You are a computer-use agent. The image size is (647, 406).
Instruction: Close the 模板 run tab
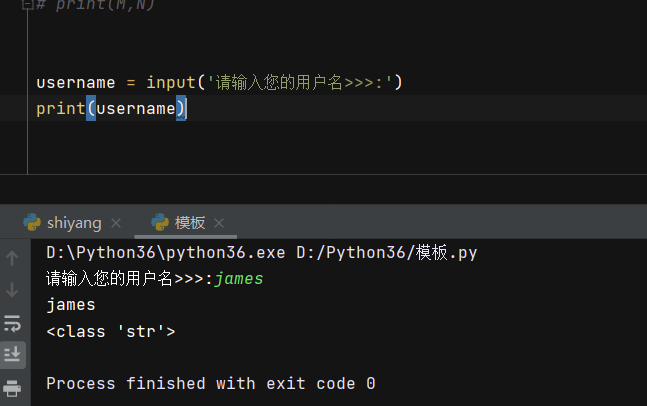[219, 223]
